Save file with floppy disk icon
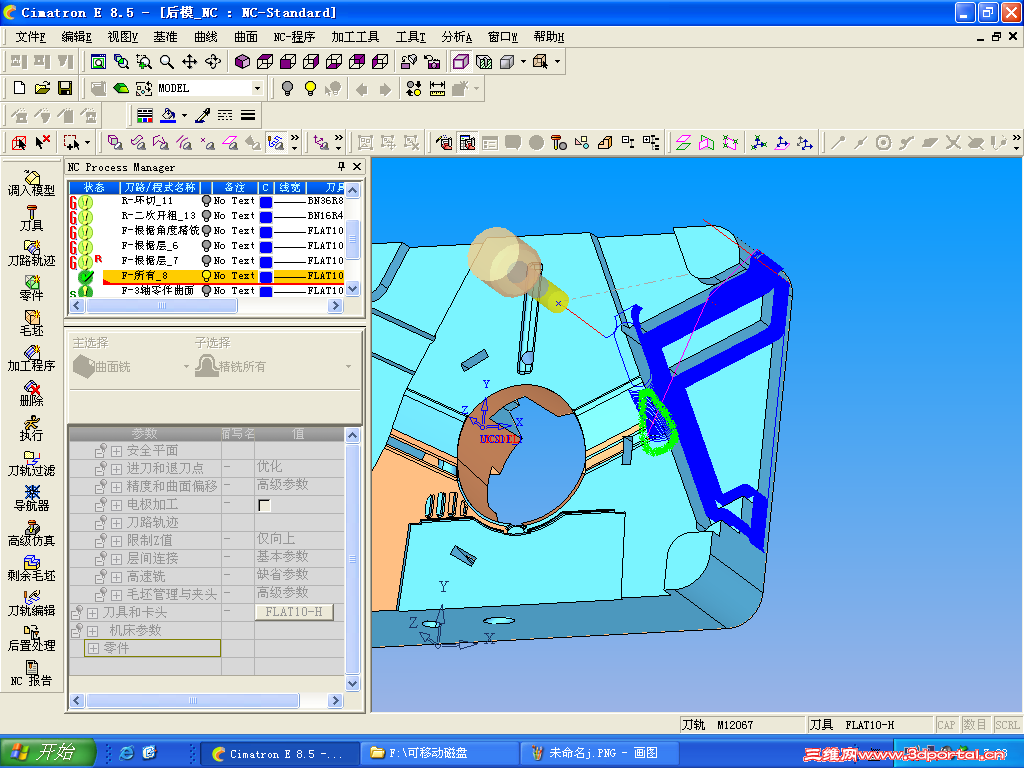This screenshot has height=768, width=1024. (65, 88)
